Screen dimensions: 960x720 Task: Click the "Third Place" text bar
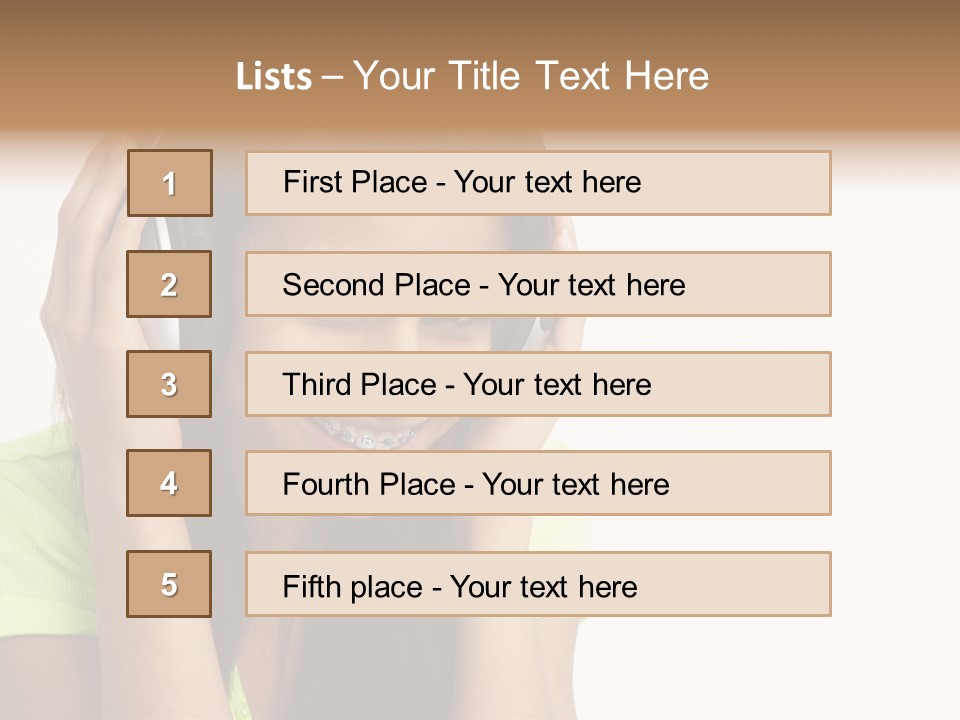(538, 384)
